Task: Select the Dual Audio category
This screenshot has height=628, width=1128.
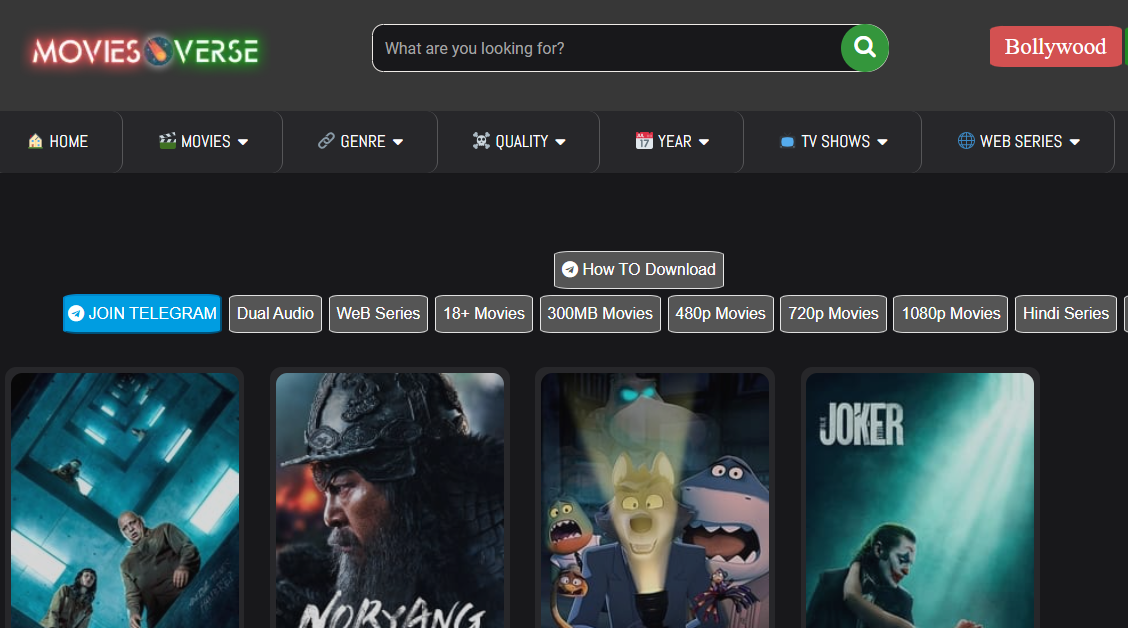Action: click(276, 314)
